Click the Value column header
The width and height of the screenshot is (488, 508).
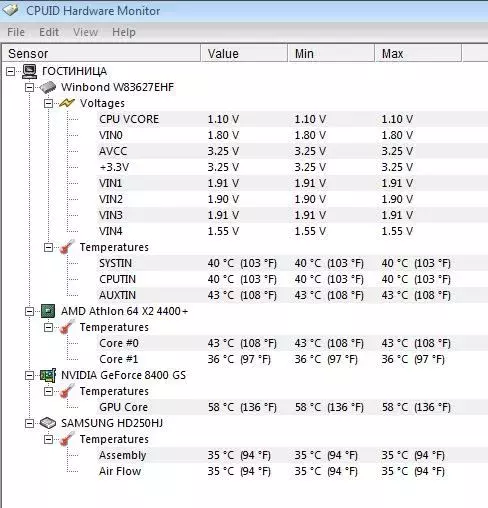coord(244,54)
